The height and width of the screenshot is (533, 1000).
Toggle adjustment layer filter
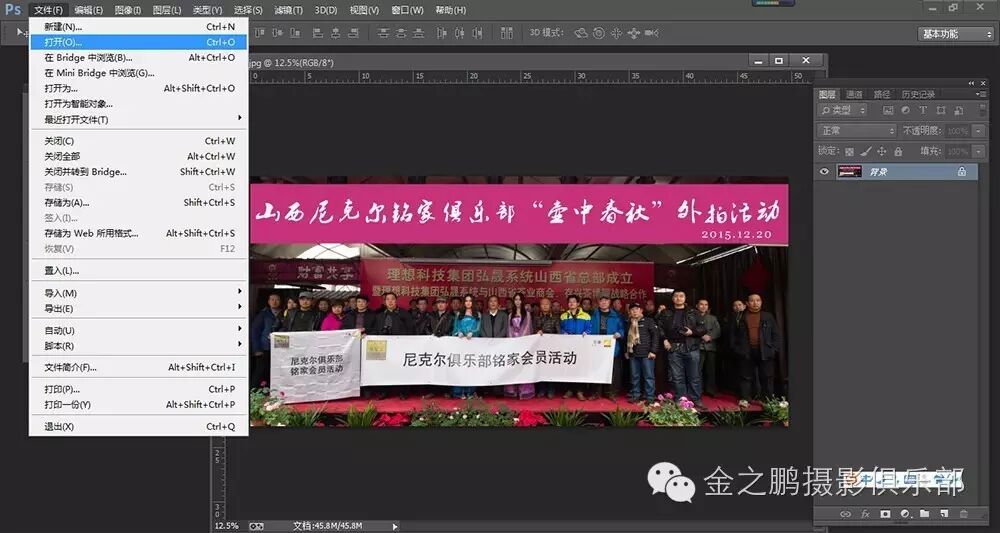(x=906, y=110)
